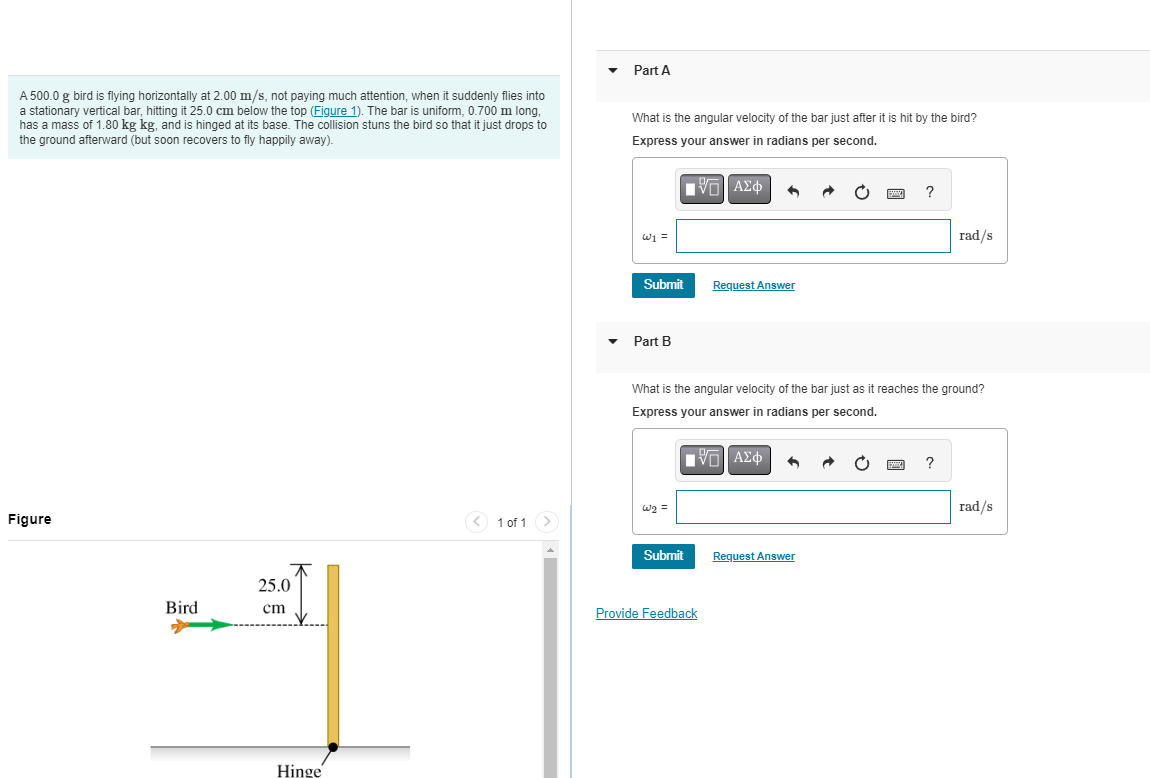The image size is (1150, 778).
Task: Click the figure panel scrollbar thumb
Action: click(550, 667)
